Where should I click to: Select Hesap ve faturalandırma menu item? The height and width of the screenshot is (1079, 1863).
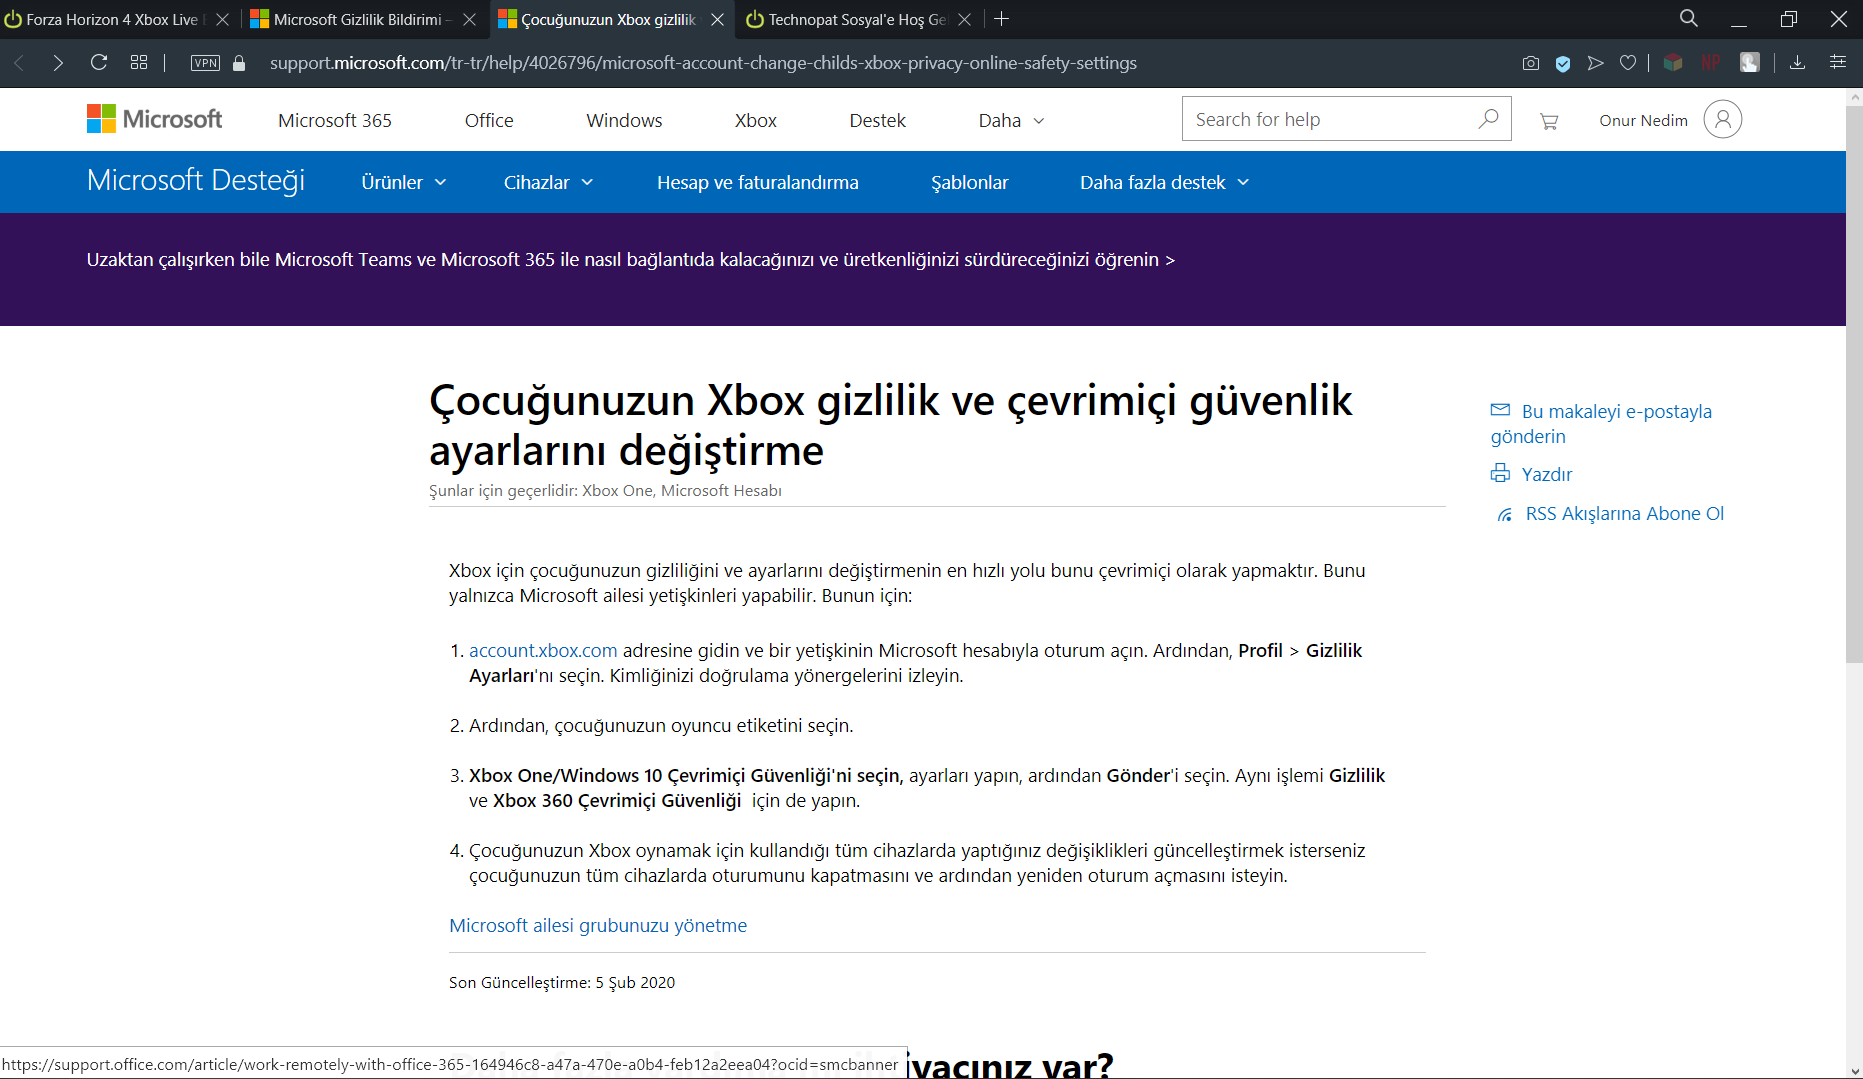[x=757, y=182]
